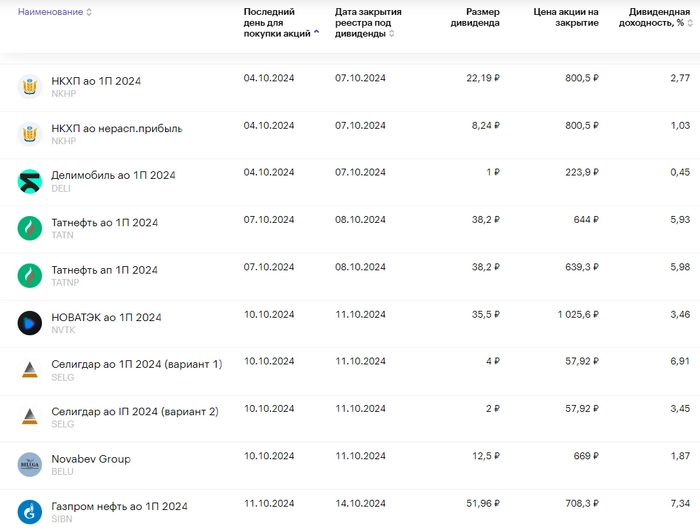The height and width of the screenshot is (531, 700).
Task: Sort by the Наименование column header
Action: [54, 12]
